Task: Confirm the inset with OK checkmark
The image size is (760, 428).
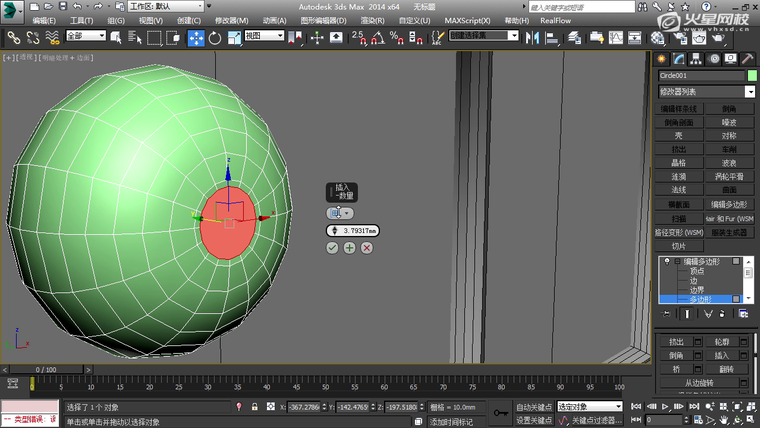Action: coord(332,247)
